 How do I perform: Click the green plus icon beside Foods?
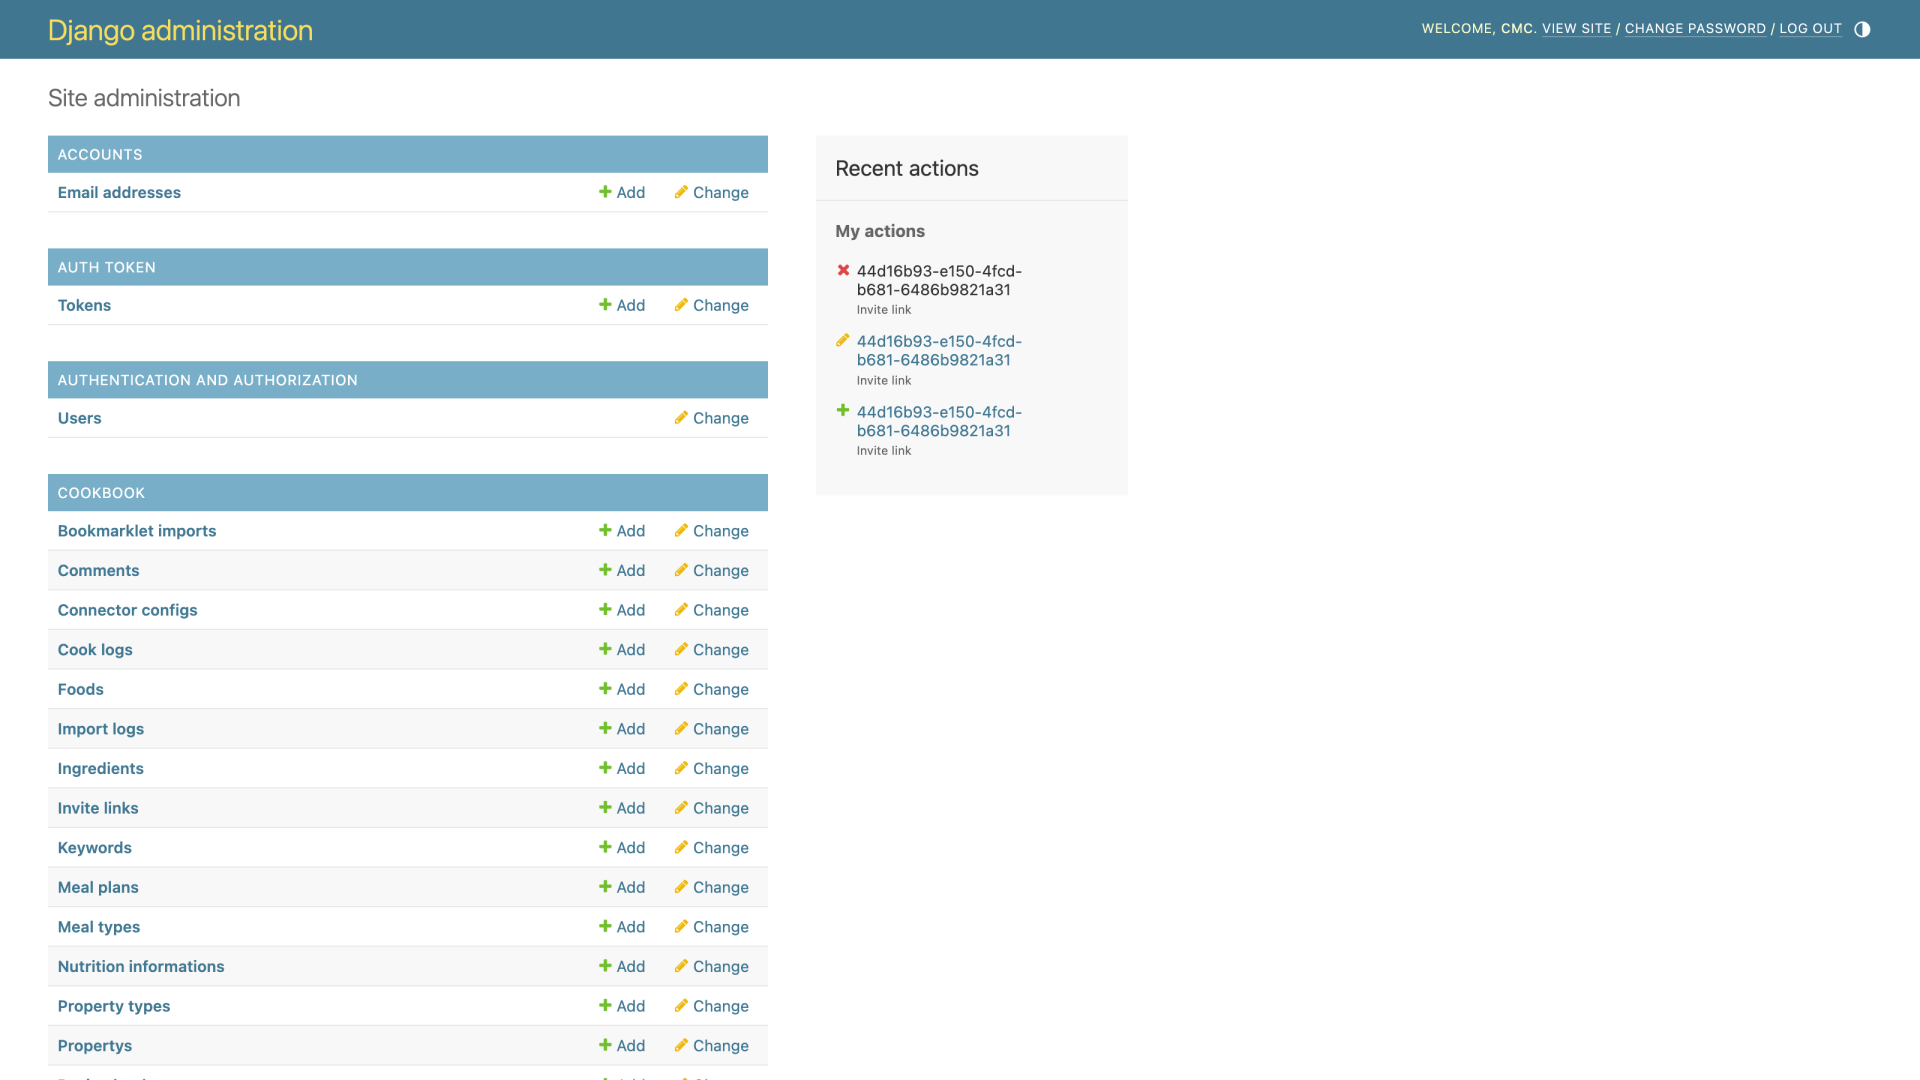(x=604, y=688)
